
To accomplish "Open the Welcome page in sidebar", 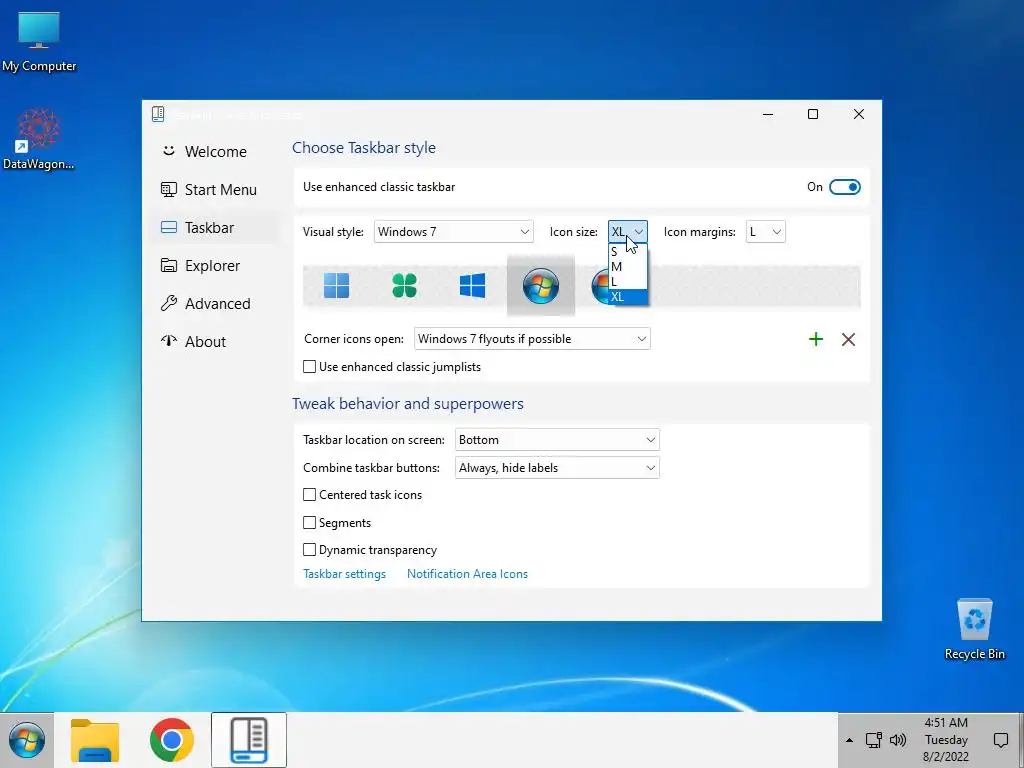I will 216,152.
